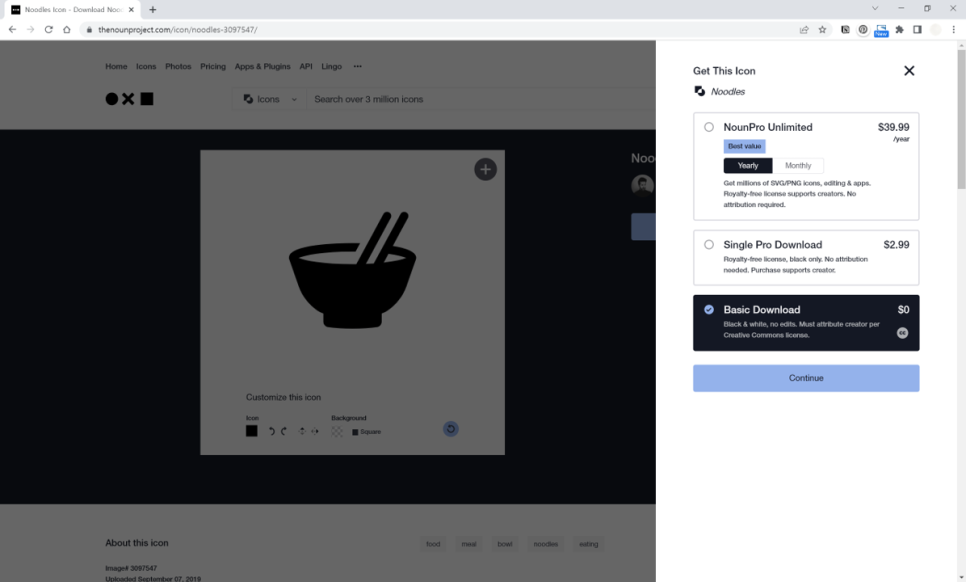
Task: Click the noodle bowl icon preview
Action: click(x=352, y=270)
